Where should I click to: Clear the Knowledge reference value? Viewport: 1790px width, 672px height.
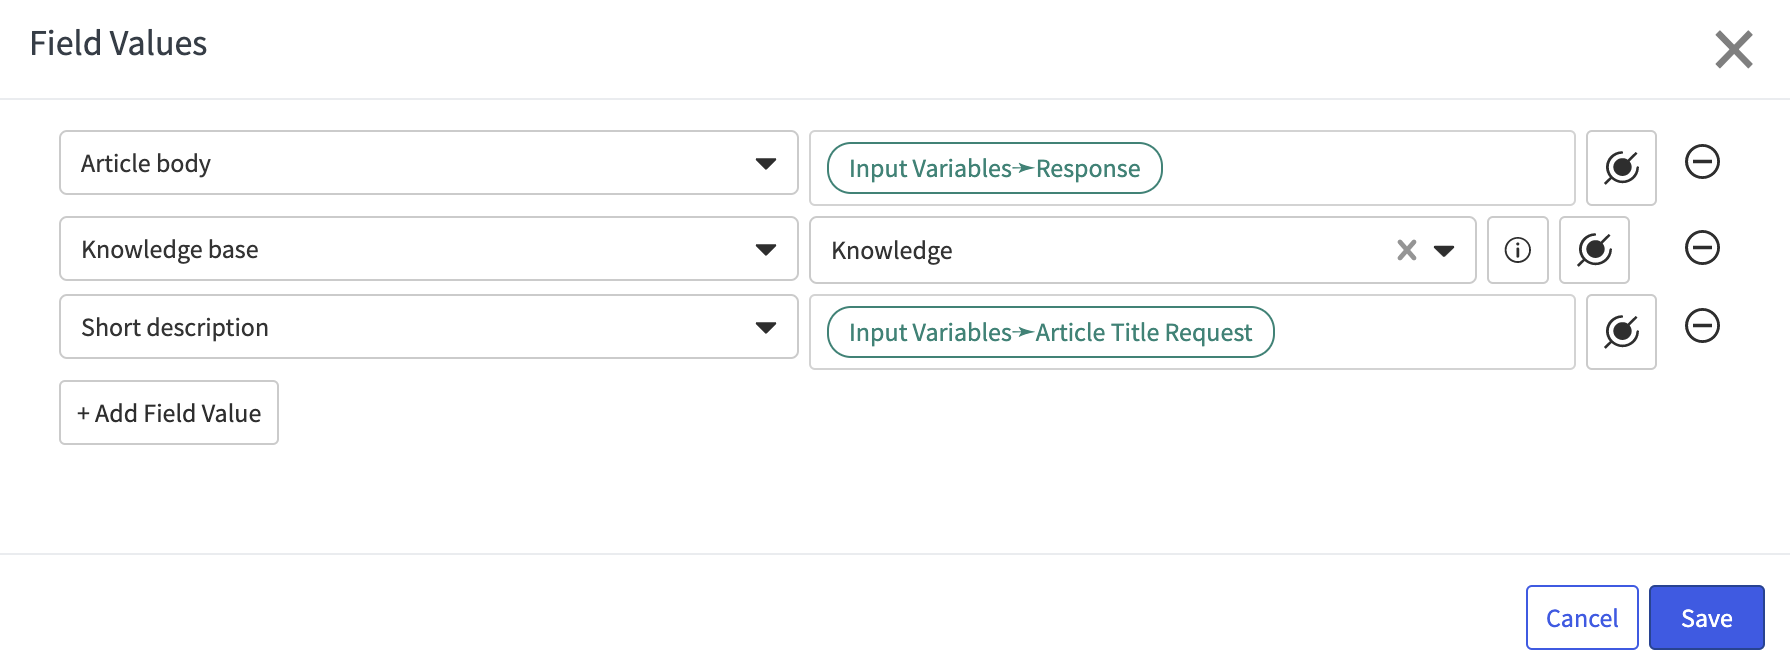(1407, 250)
